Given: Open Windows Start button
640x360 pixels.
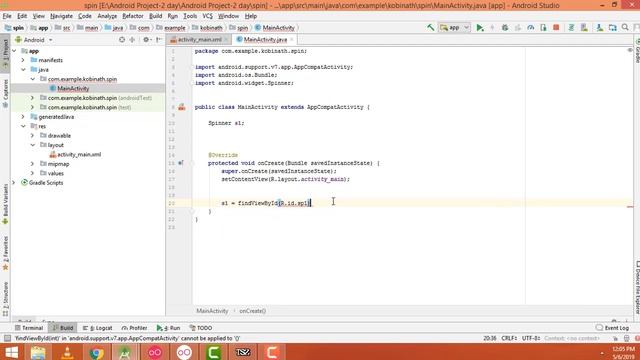Looking at the screenshot, I should (x=11, y=352).
